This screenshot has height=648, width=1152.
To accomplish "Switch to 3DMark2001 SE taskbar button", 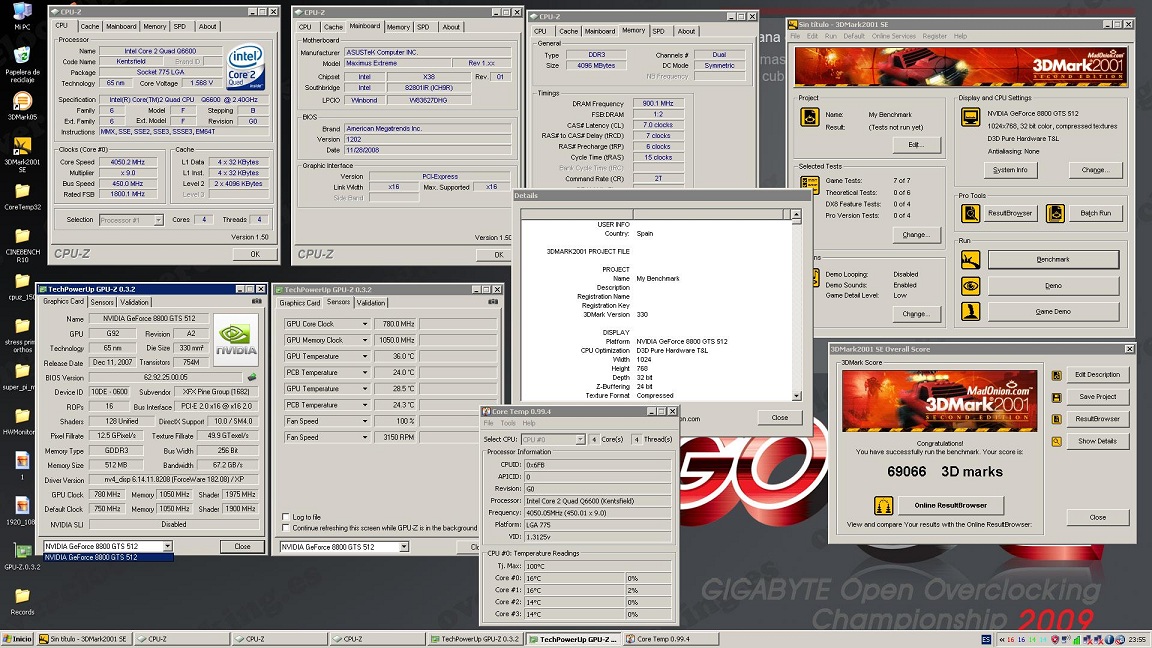I will pos(85,639).
